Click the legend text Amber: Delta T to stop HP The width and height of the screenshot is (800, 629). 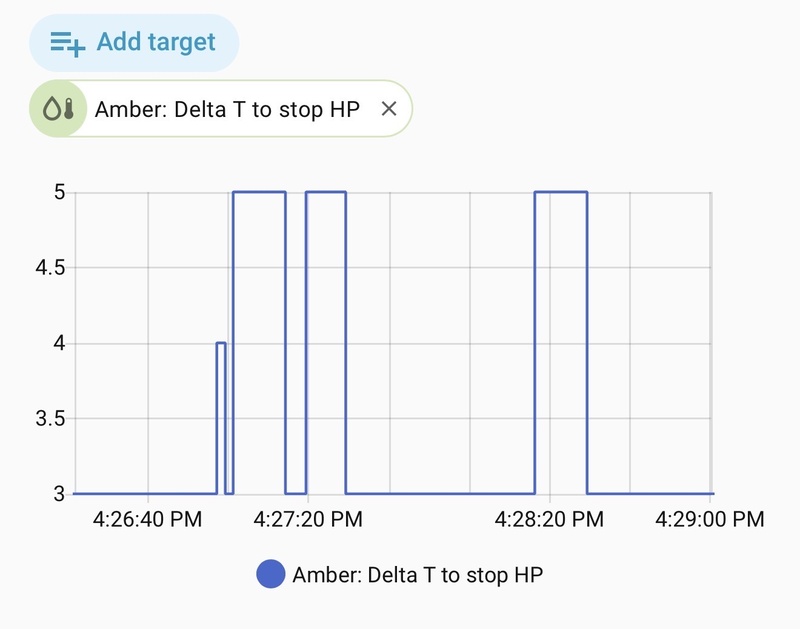418,575
